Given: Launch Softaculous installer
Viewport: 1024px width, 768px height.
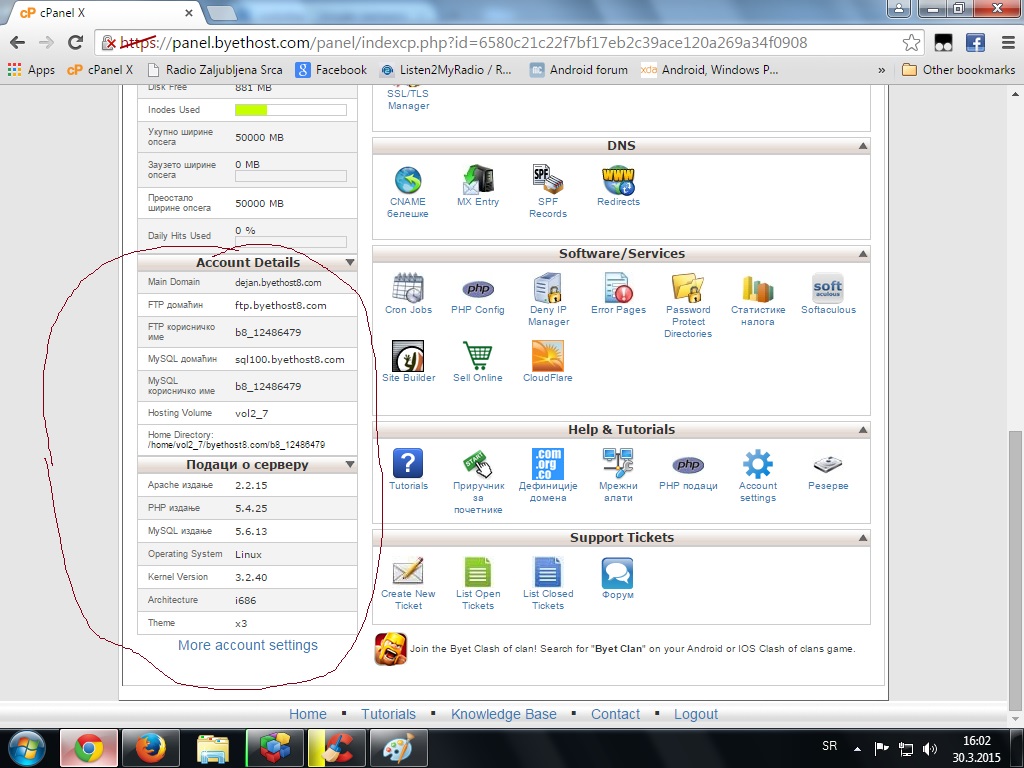Looking at the screenshot, I should [x=828, y=288].
